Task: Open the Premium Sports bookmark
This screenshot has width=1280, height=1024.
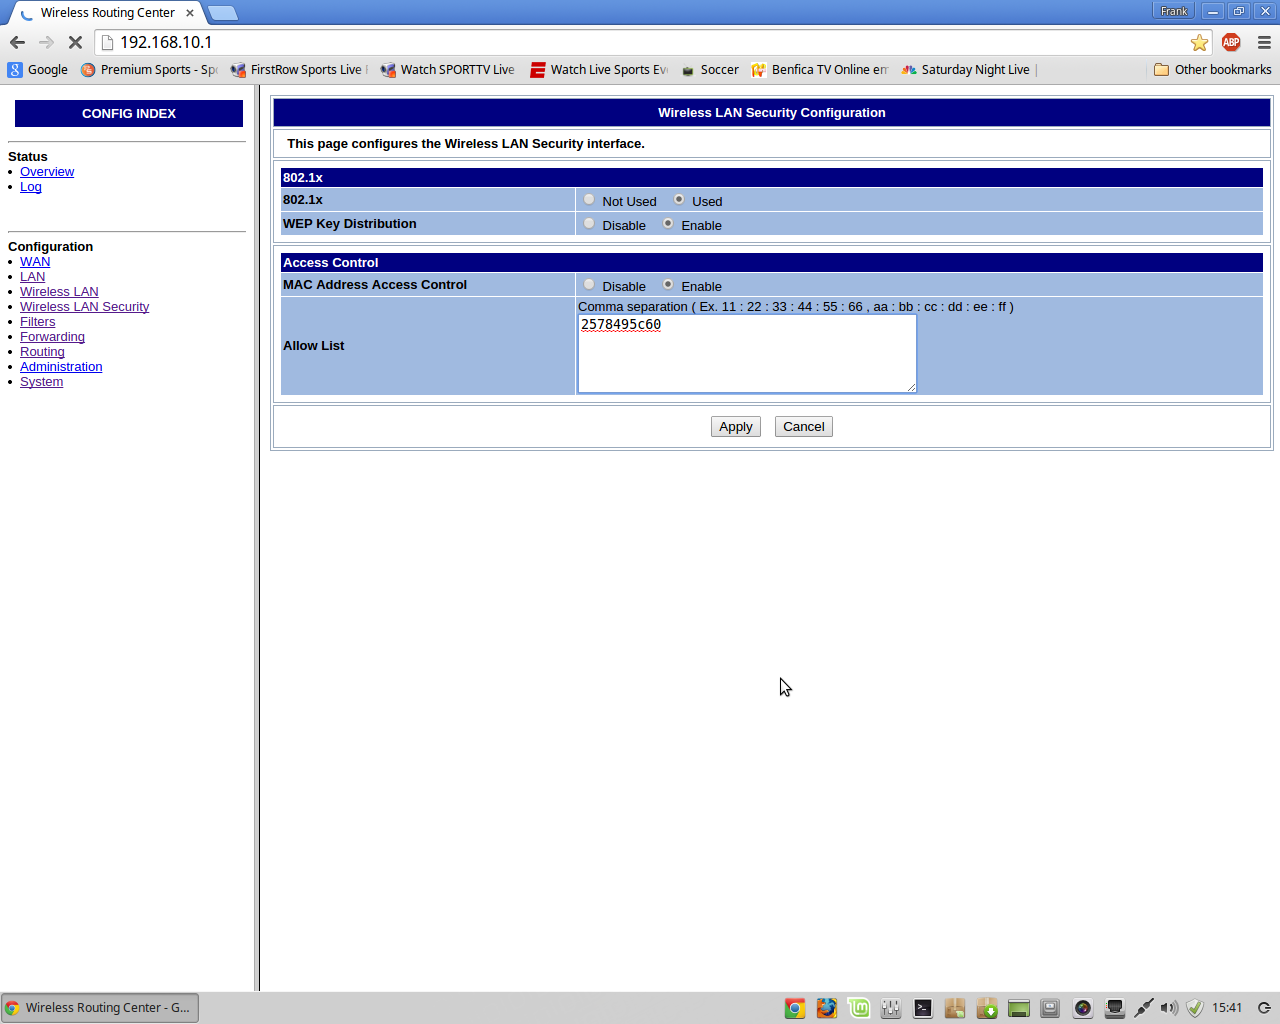Action: coord(149,70)
